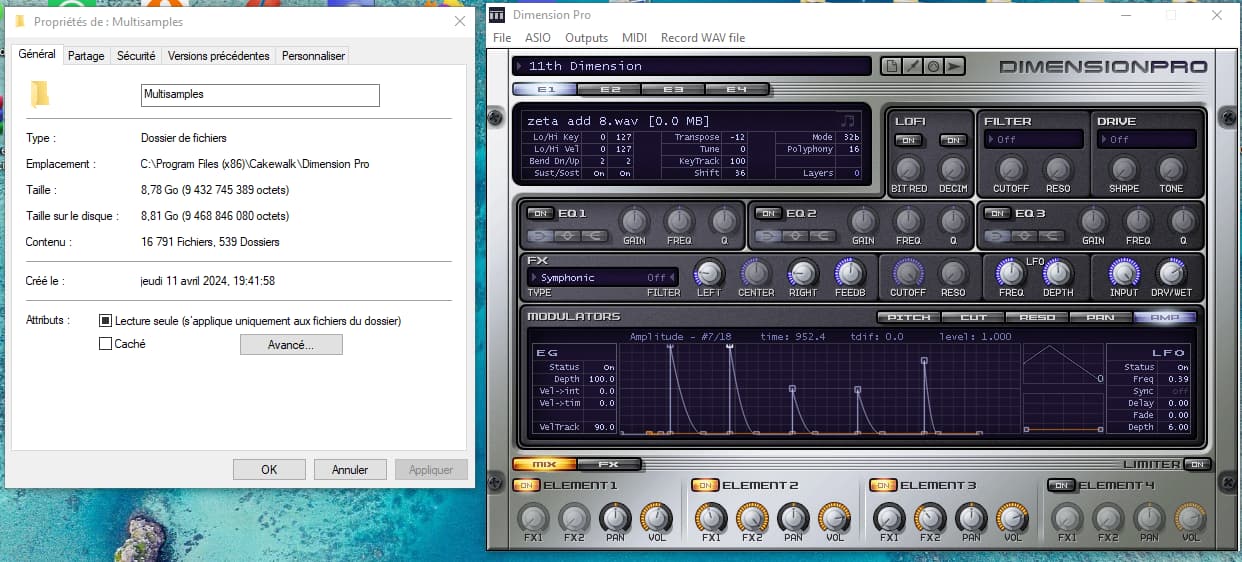This screenshot has height=562, width=1242.
Task: Select EQ 2 low-shelf shape icon
Action: tap(767, 236)
